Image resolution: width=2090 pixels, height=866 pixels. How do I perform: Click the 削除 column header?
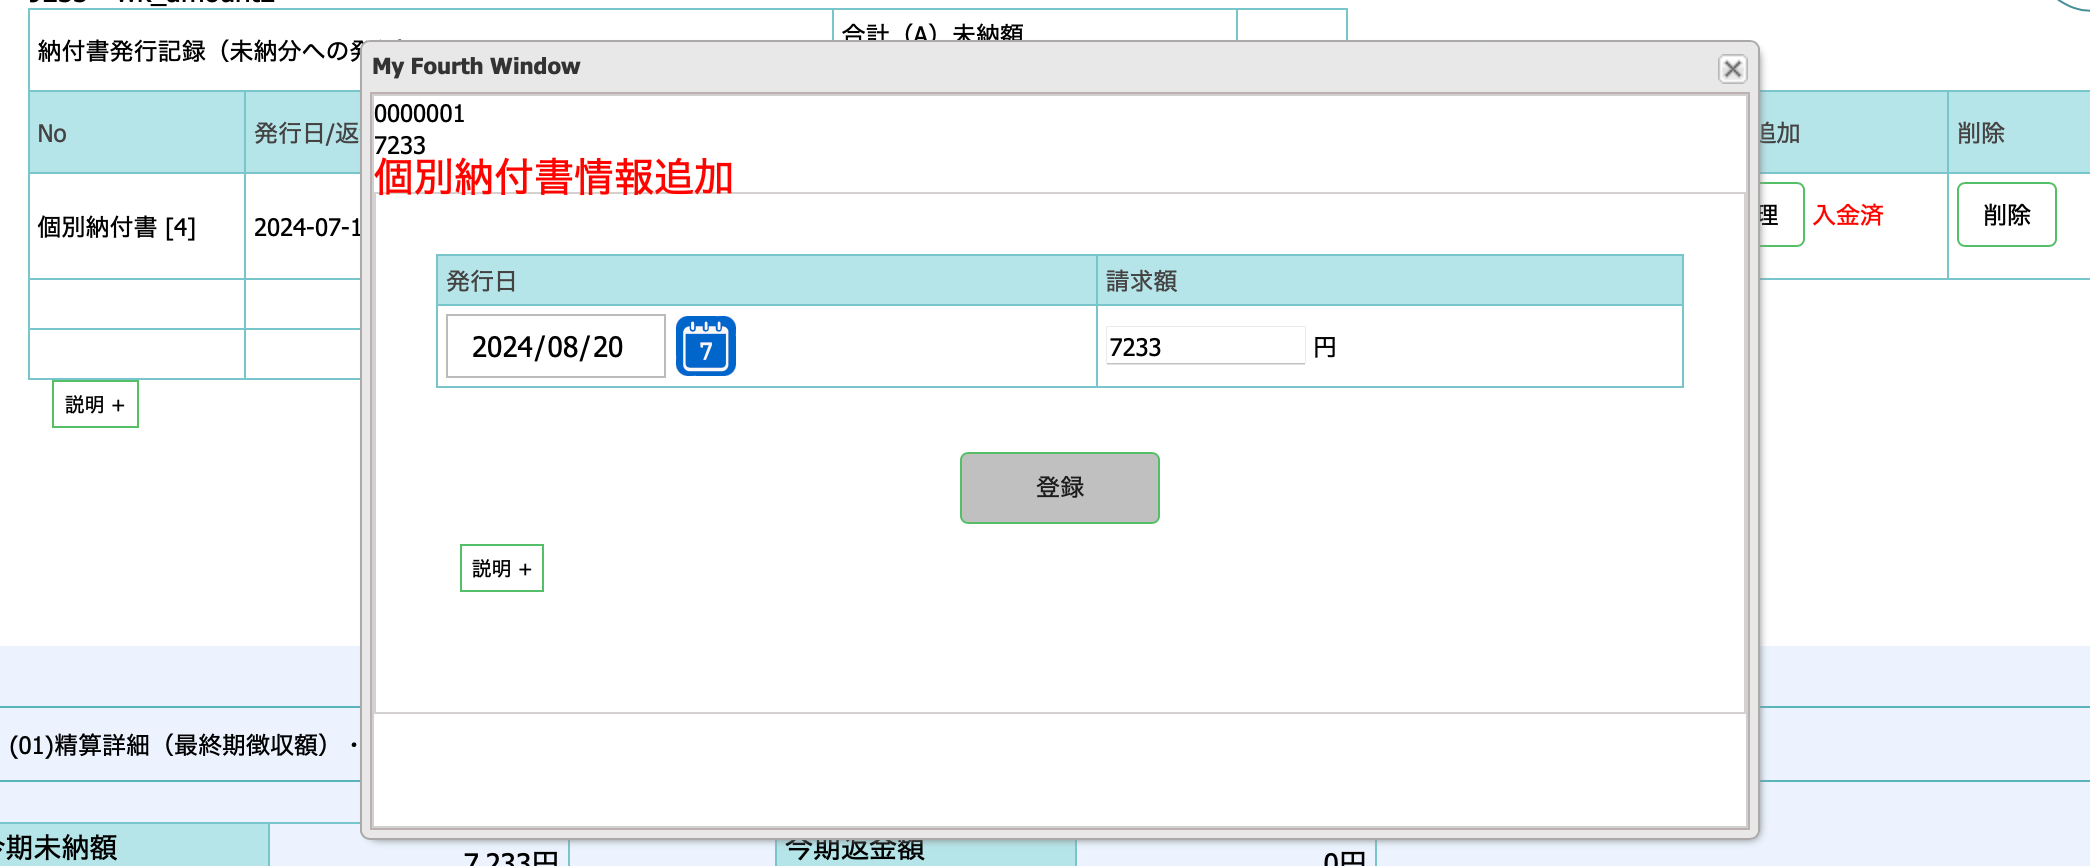click(1980, 133)
